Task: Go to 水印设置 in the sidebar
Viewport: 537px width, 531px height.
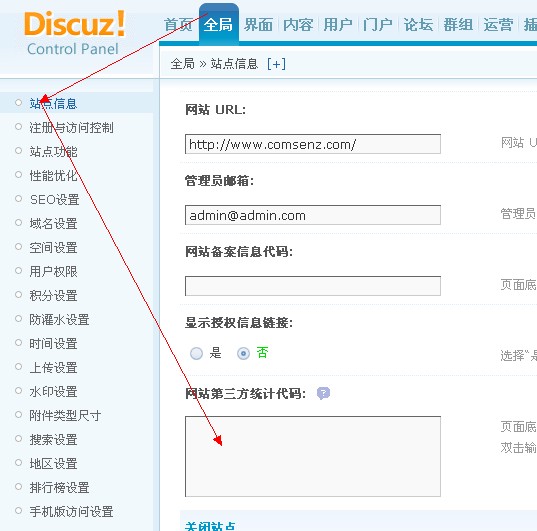Action: [53, 392]
